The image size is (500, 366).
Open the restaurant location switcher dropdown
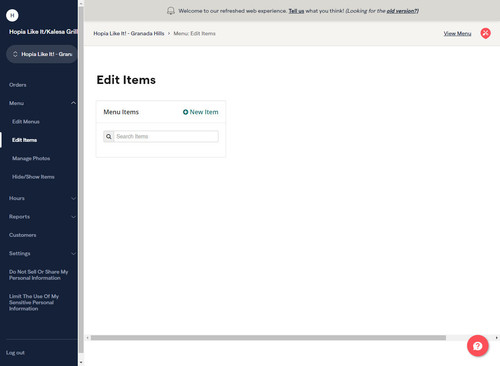tap(42, 54)
